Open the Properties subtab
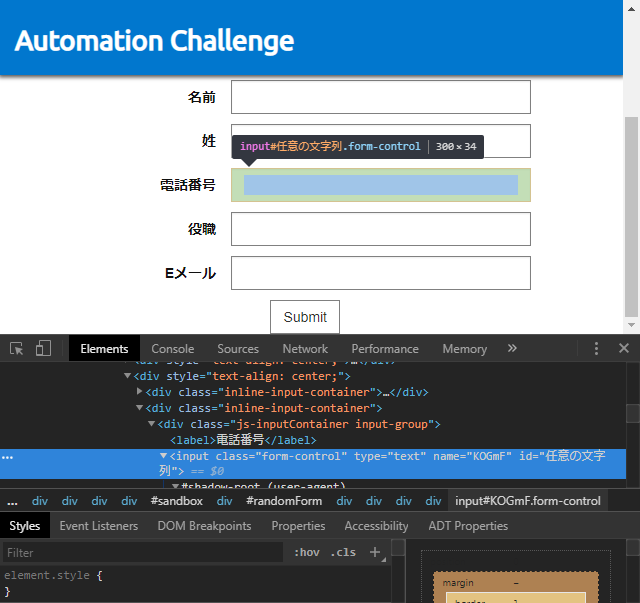This screenshot has height=603, width=640. click(298, 525)
